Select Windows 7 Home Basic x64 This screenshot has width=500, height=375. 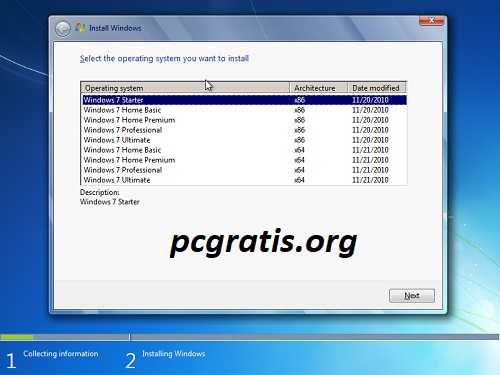pos(244,150)
